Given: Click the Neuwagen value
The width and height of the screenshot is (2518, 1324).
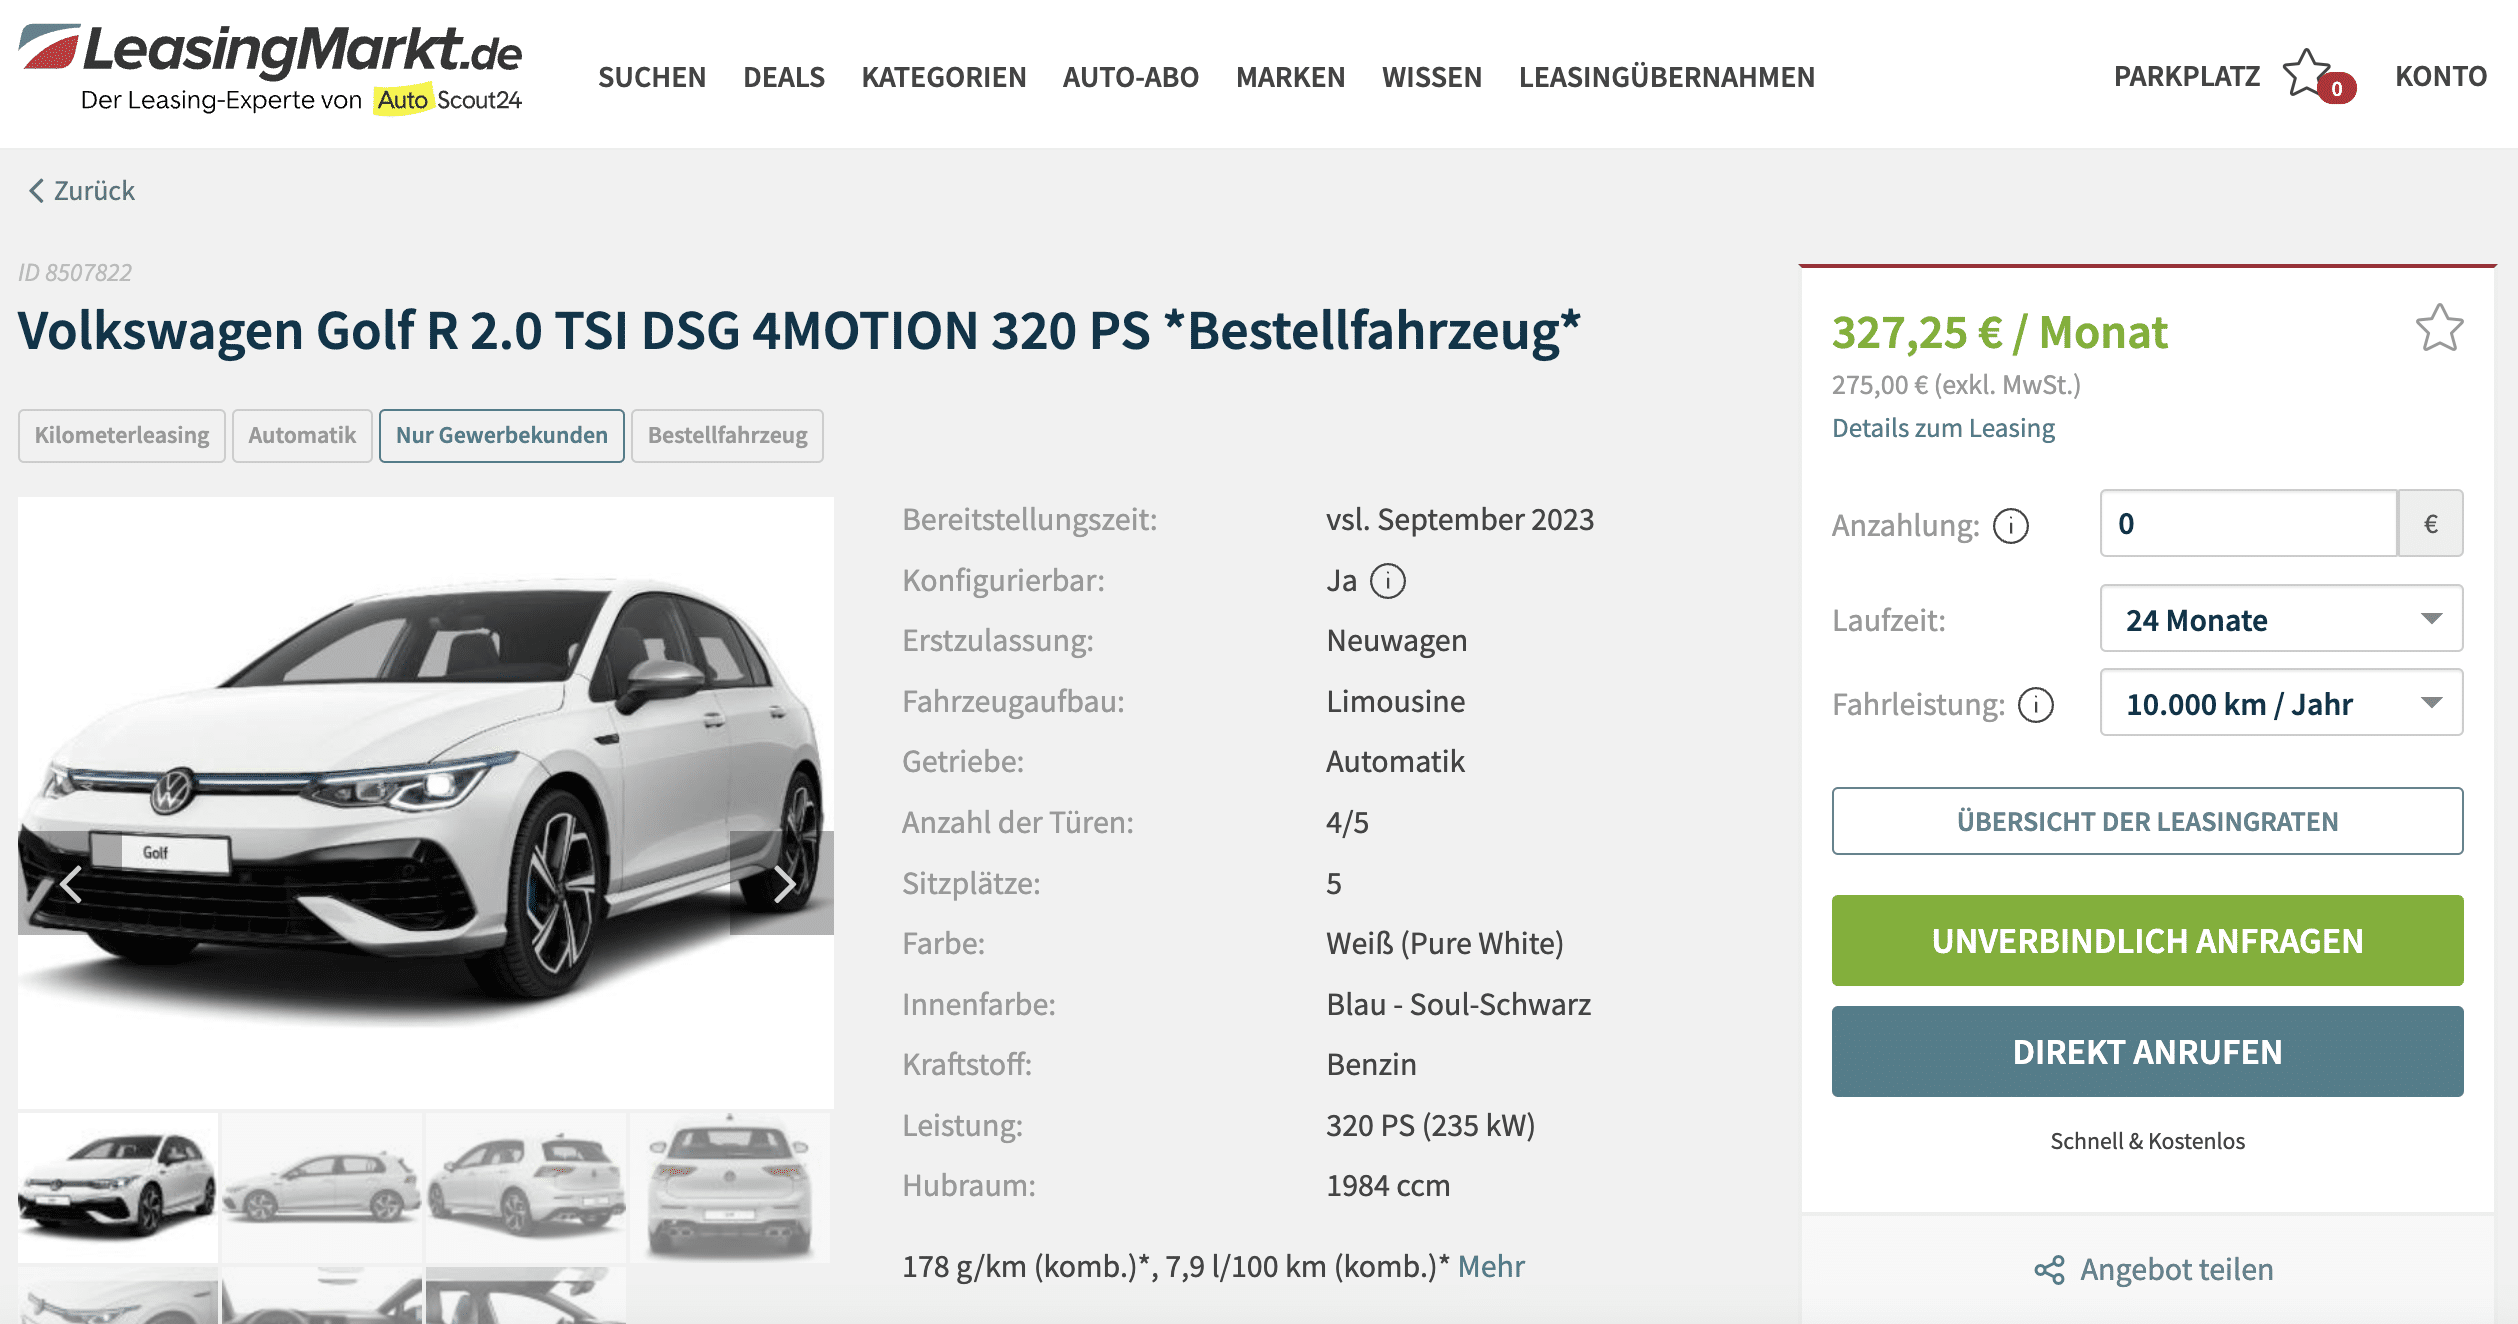Looking at the screenshot, I should (1397, 641).
